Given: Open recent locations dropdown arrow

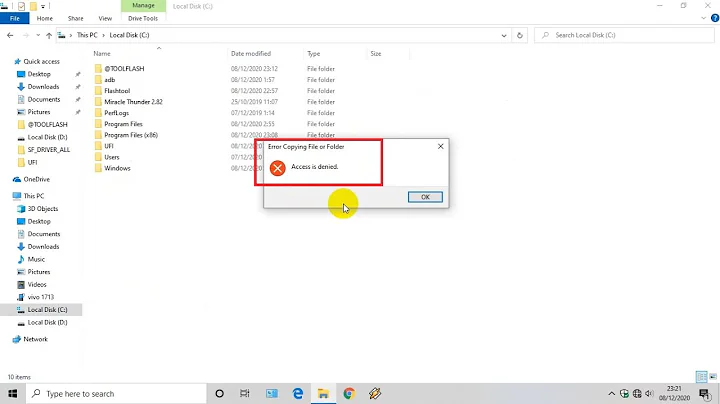Looking at the screenshot, I should (38, 35).
